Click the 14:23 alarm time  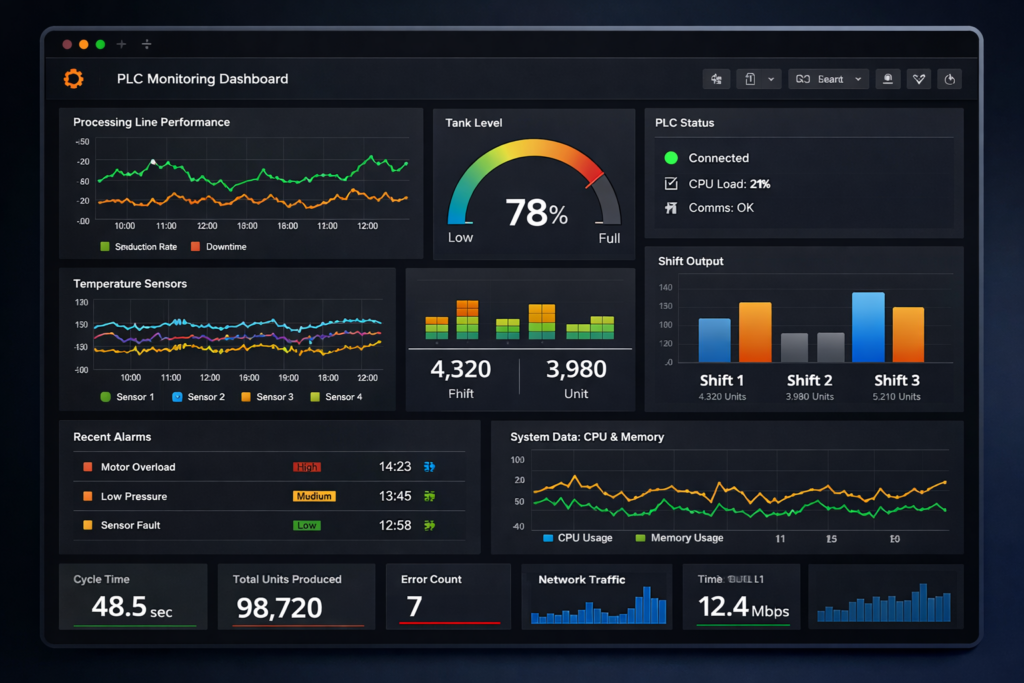click(x=395, y=467)
